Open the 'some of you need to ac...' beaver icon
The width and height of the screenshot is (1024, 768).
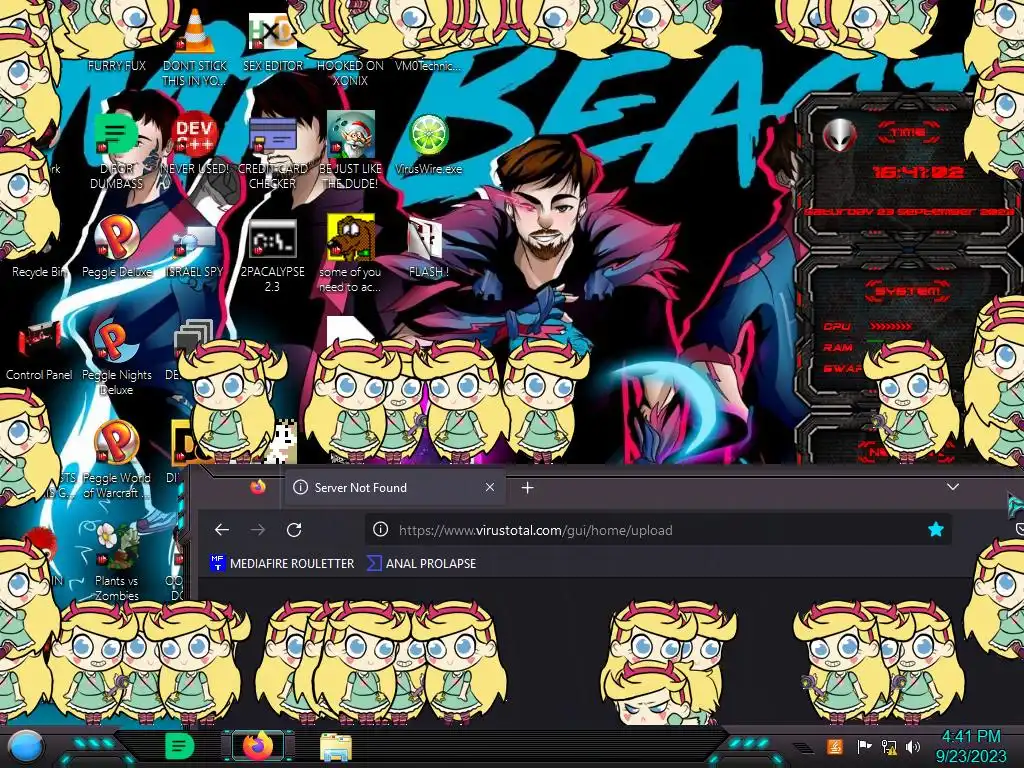[x=350, y=253]
